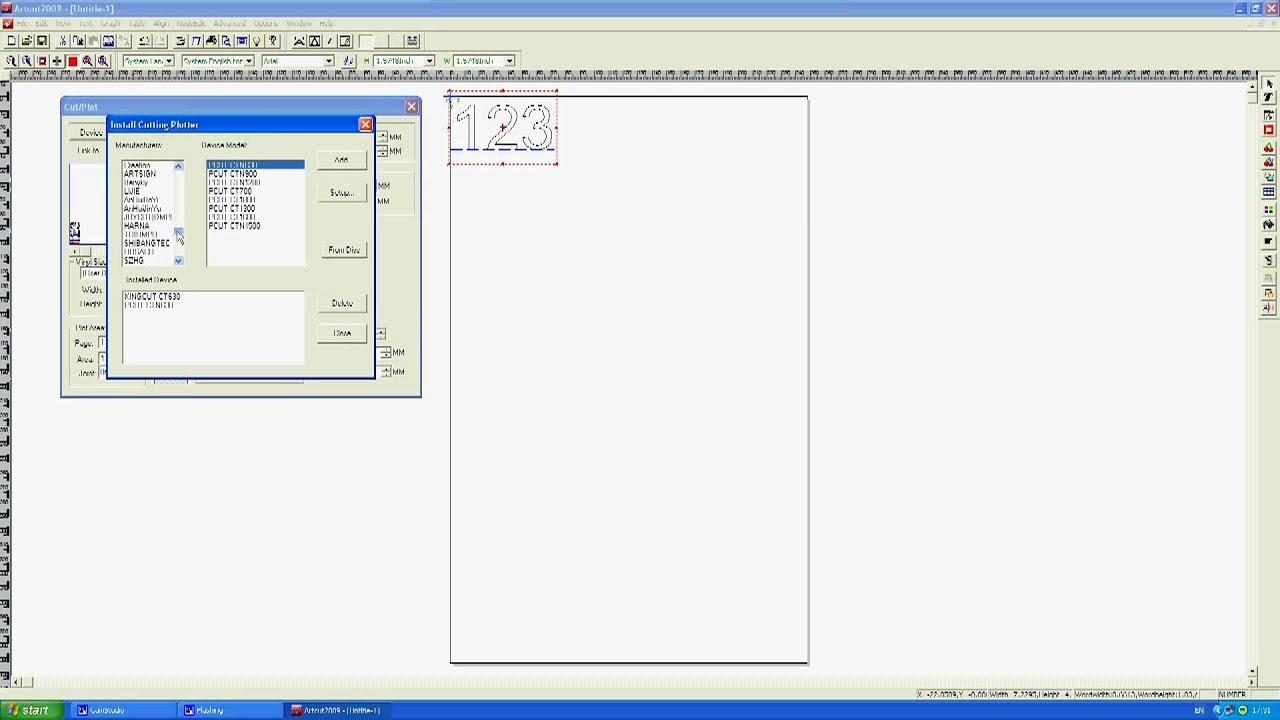Click the manufacturer list scroll-up arrow
This screenshot has height=720, width=1280.
coord(178,165)
